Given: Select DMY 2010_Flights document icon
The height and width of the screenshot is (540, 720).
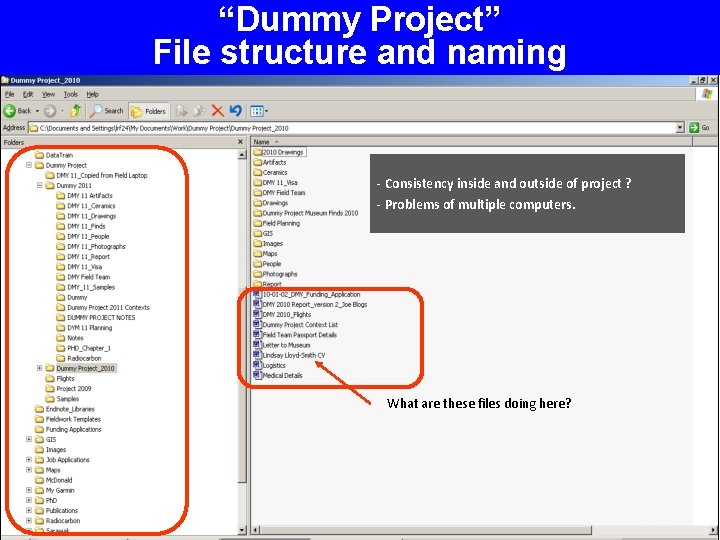Looking at the screenshot, I should tap(257, 314).
